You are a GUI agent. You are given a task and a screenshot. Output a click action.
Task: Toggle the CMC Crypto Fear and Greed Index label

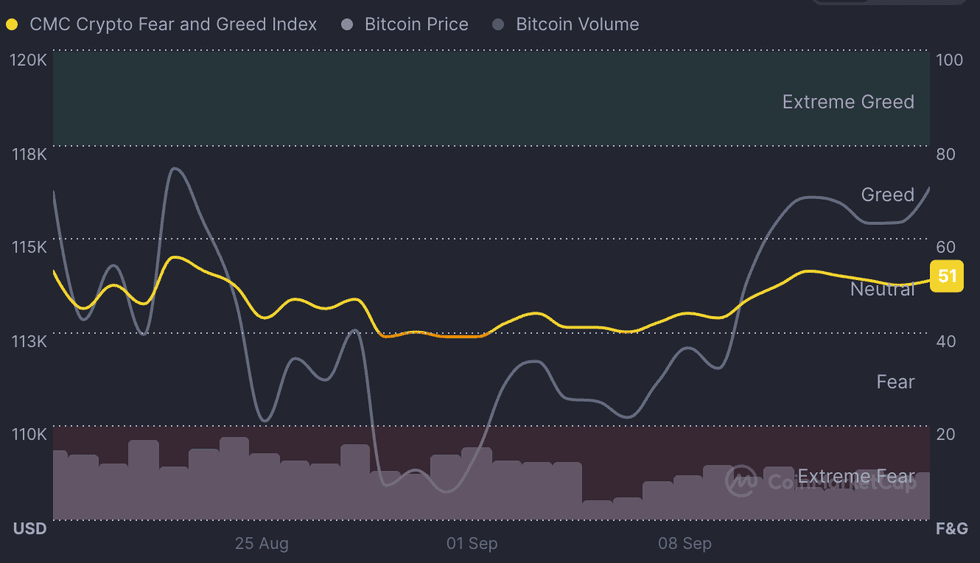pyautogui.click(x=173, y=24)
